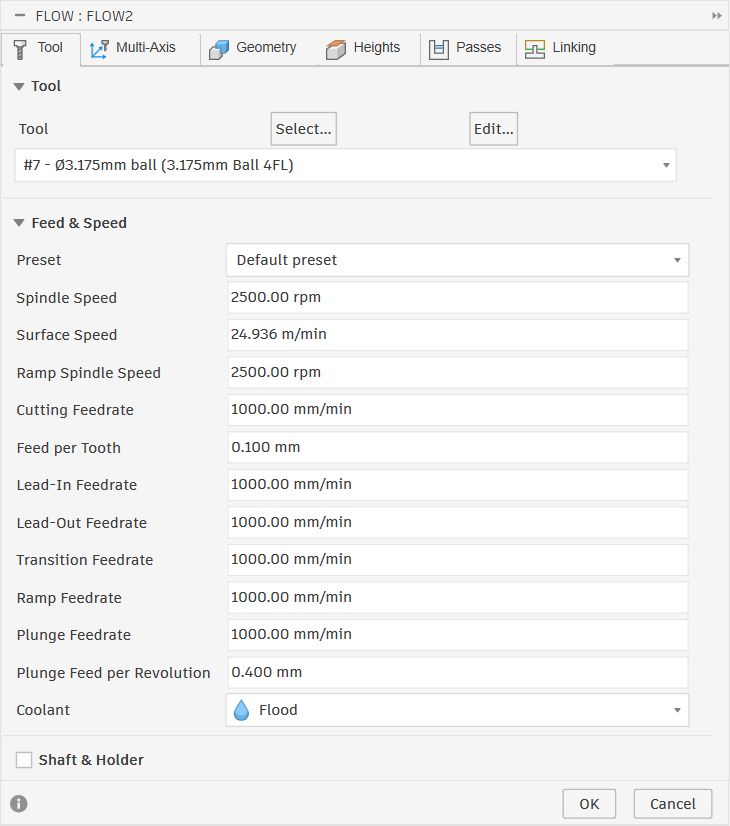
Task: Click the Ramp Spindle Speed field
Action: click(458, 372)
